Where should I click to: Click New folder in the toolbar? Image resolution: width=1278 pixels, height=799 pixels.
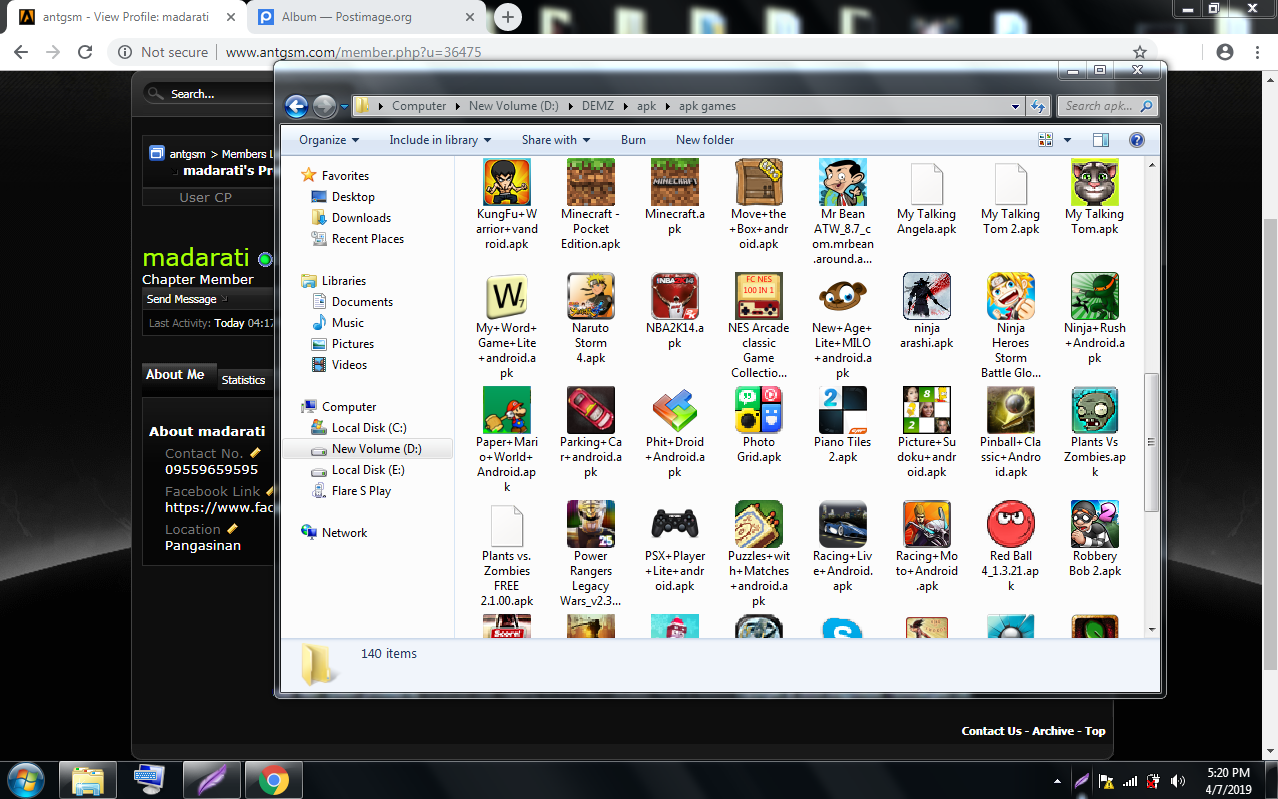coord(705,140)
